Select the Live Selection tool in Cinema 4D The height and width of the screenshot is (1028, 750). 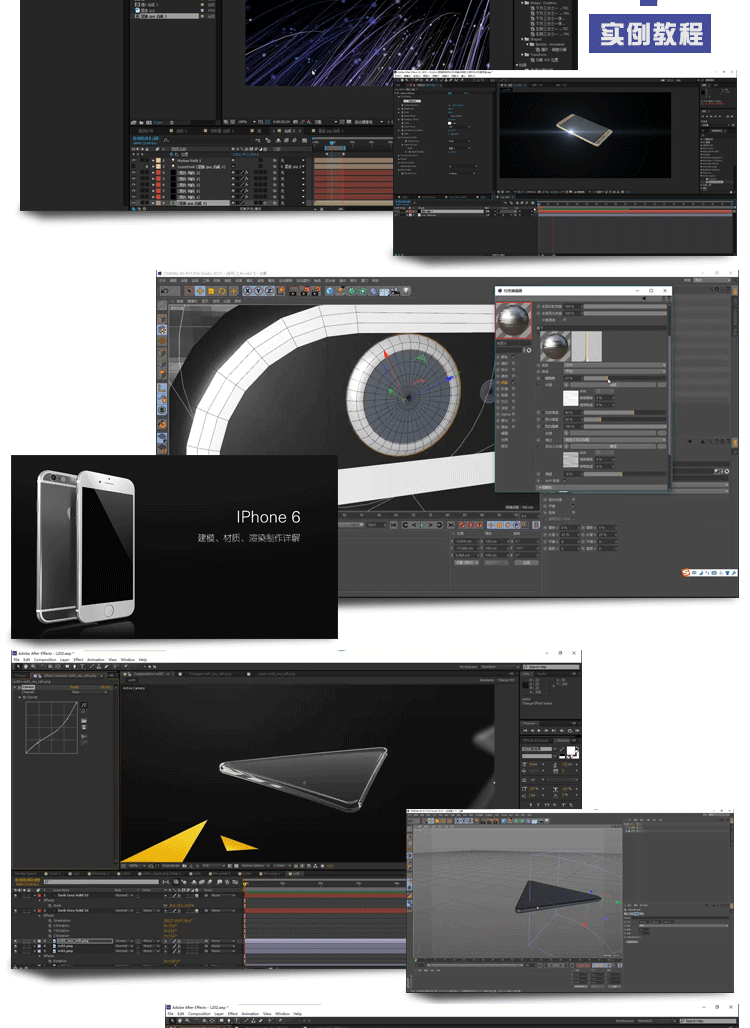tap(189, 291)
